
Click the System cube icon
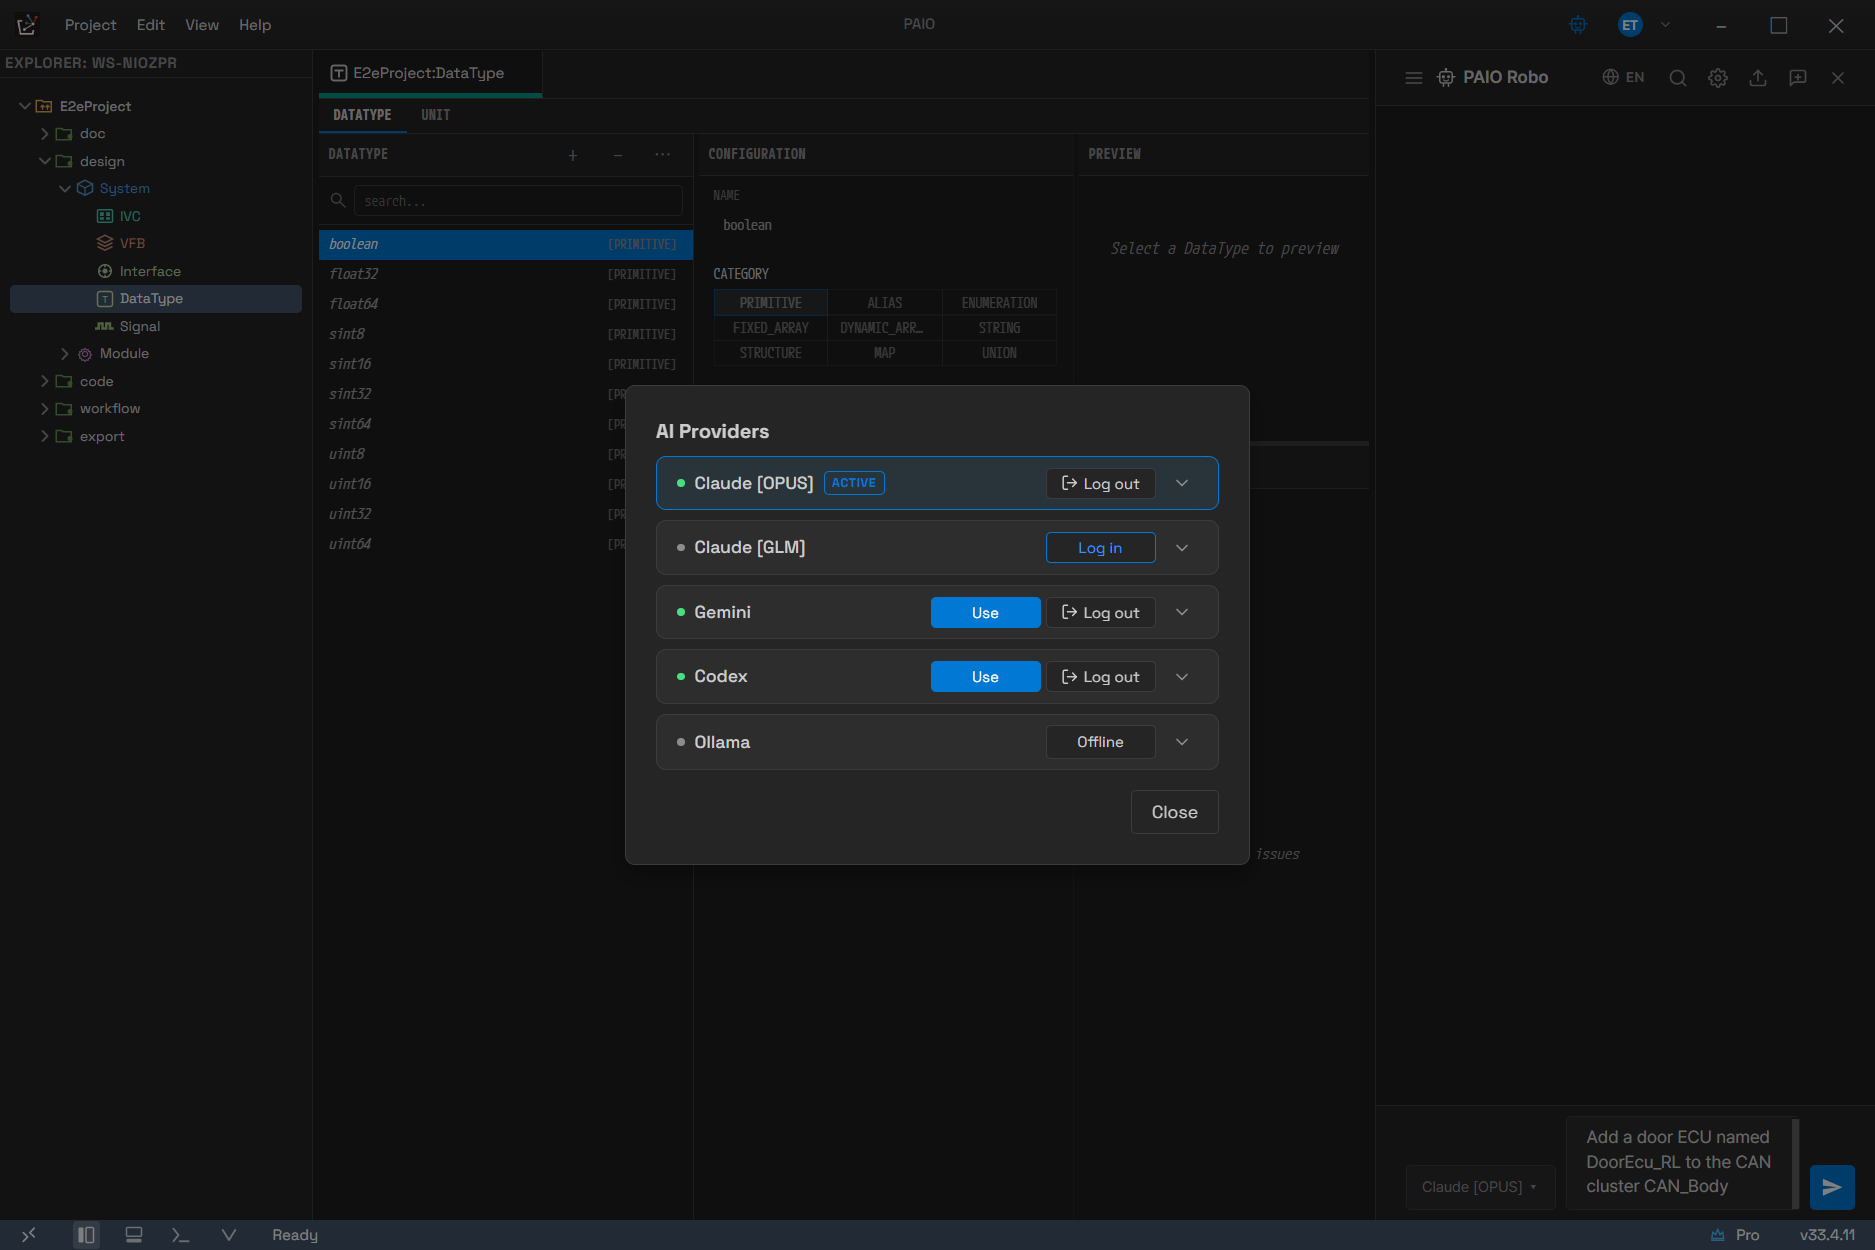point(85,189)
